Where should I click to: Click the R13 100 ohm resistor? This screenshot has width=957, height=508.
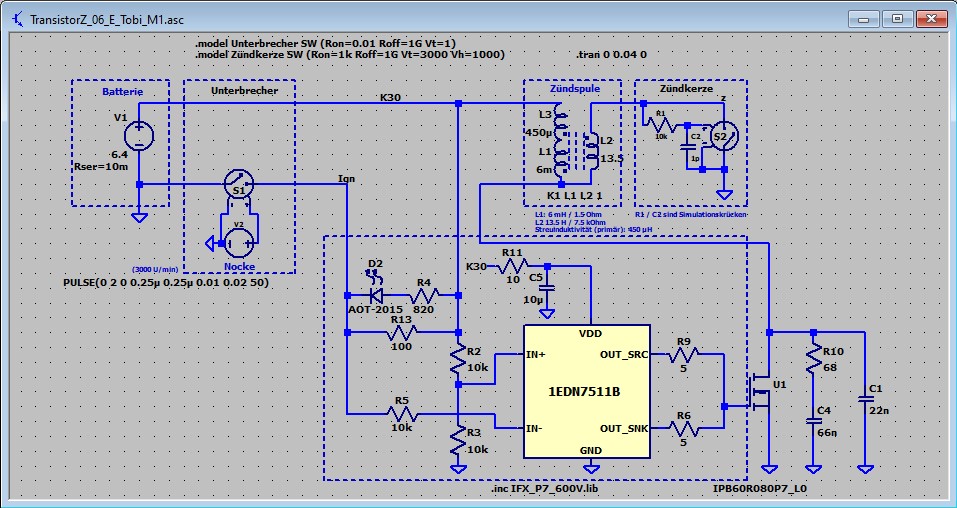tap(403, 333)
